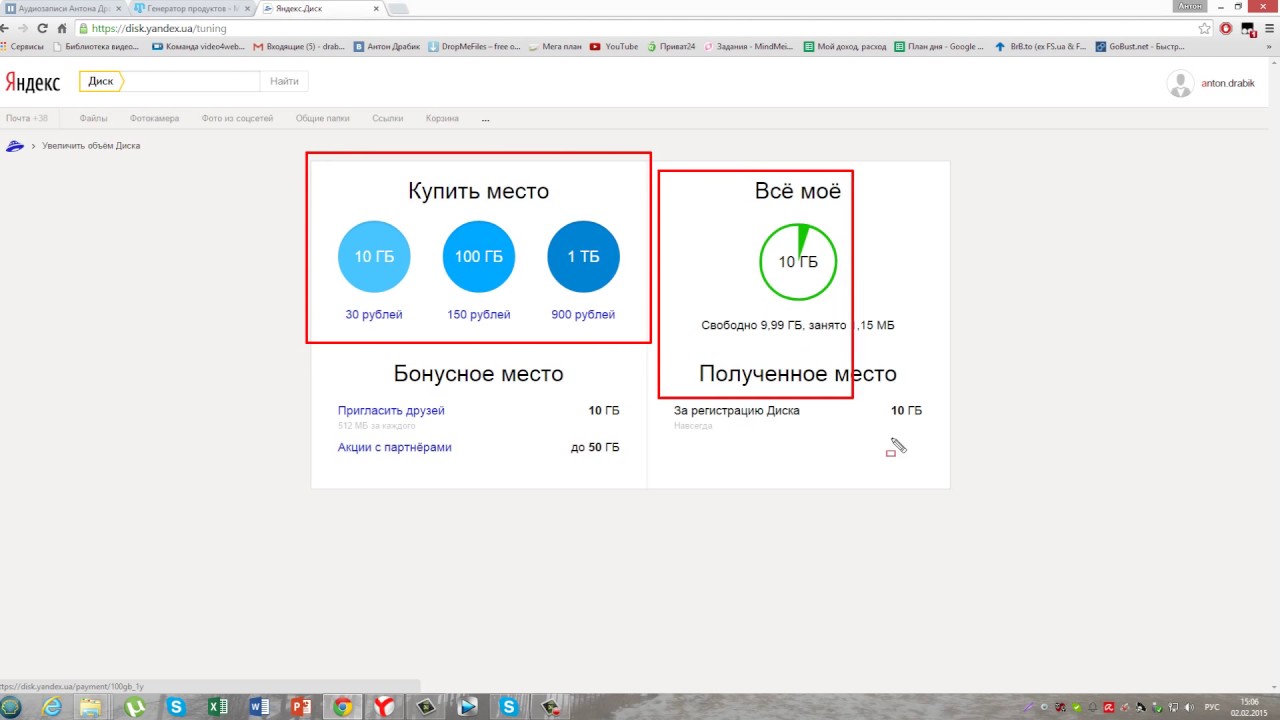Image resolution: width=1280 pixels, height=720 pixels.
Task: Click the 10 ГБ storage usage pie chart
Action: (798, 263)
